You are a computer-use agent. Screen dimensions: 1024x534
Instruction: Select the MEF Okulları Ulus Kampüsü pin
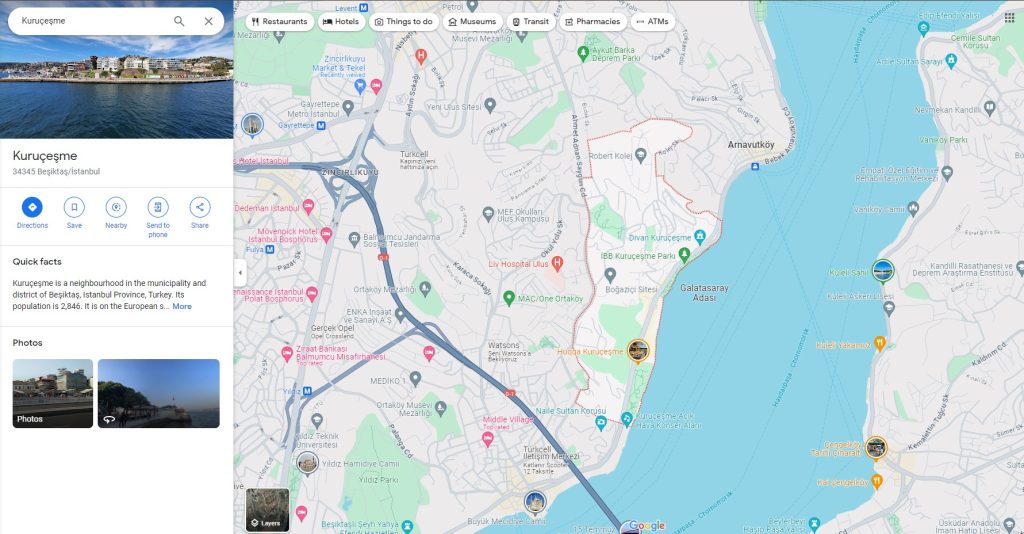point(488,213)
